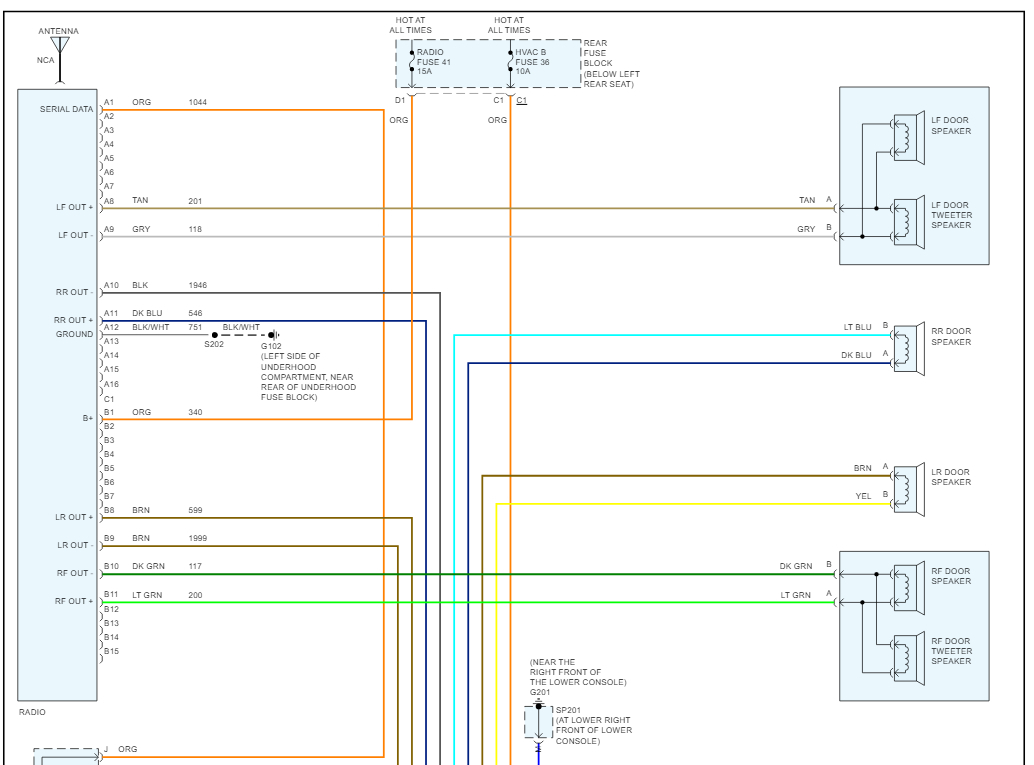Viewport: 1034px width, 765px height.
Task: Select the RR DOOR SPEAKER symbol
Action: coord(908,349)
